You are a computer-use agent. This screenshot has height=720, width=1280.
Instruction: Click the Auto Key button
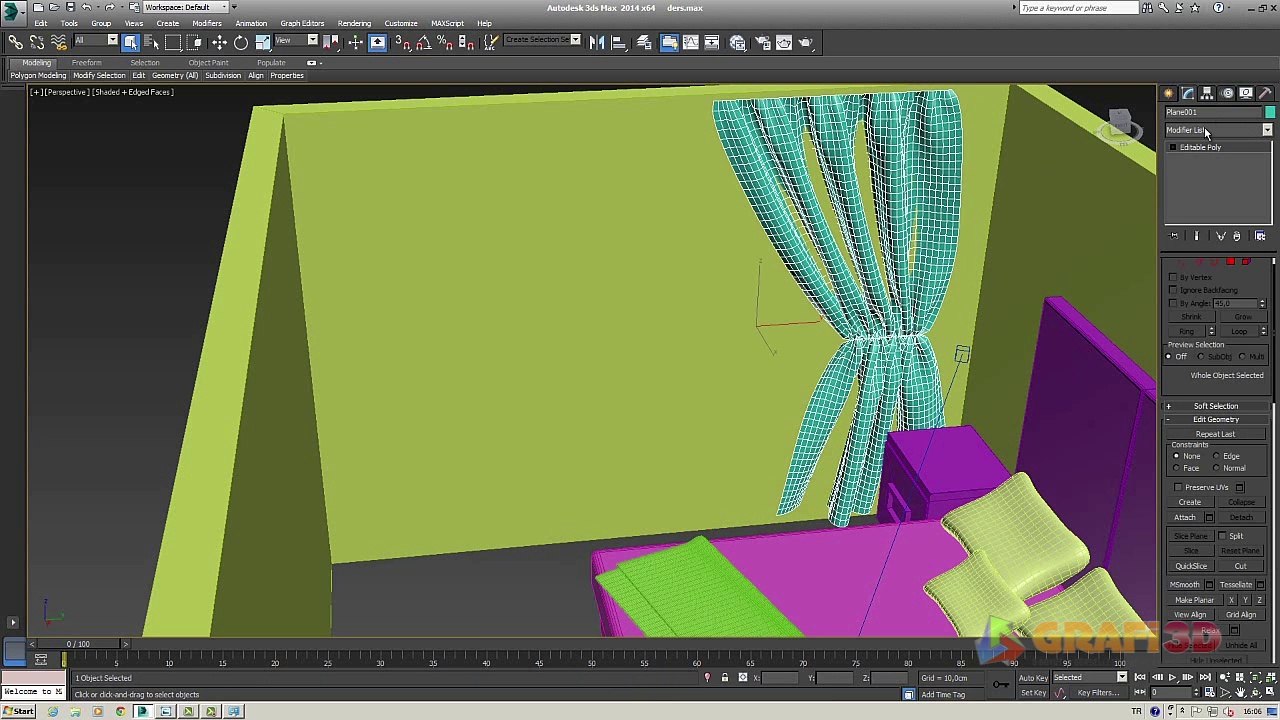click(x=1033, y=678)
